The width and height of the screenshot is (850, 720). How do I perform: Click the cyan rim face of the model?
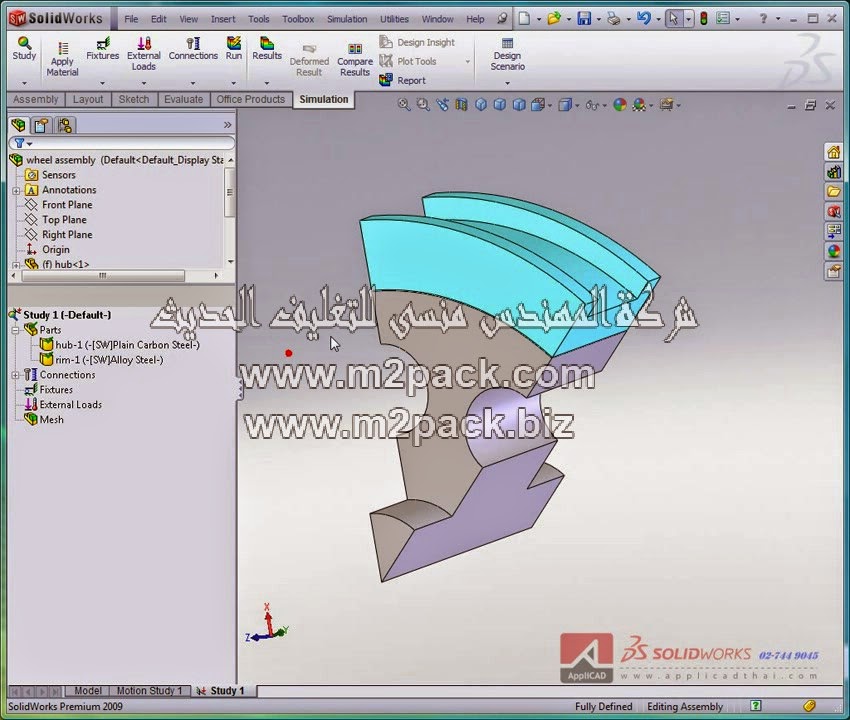(461, 277)
